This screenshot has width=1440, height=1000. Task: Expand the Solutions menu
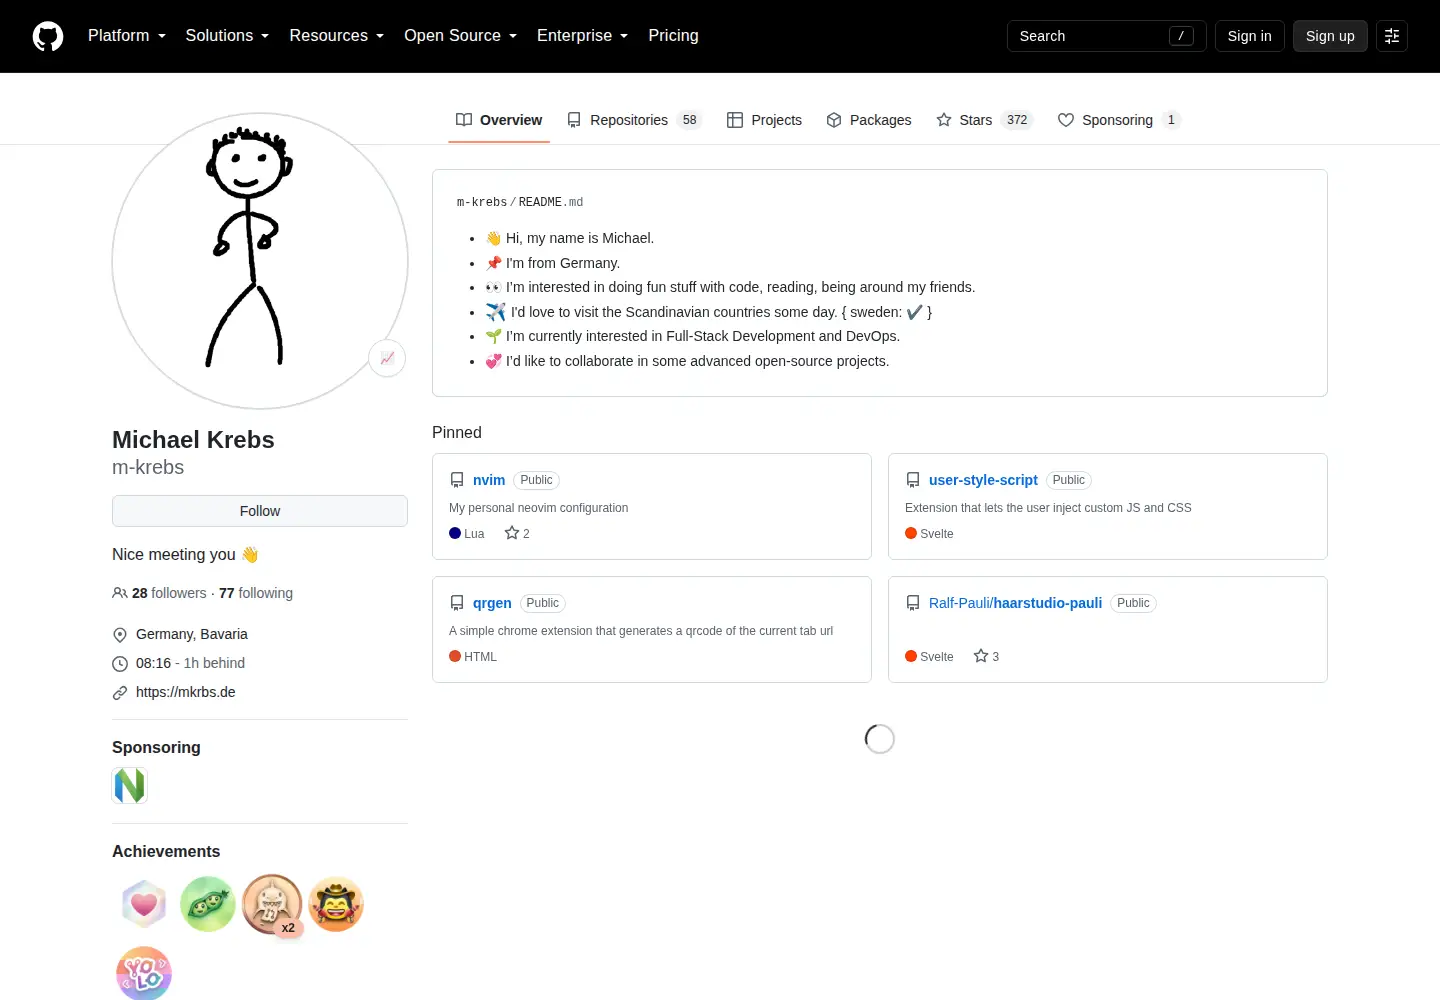pyautogui.click(x=227, y=36)
